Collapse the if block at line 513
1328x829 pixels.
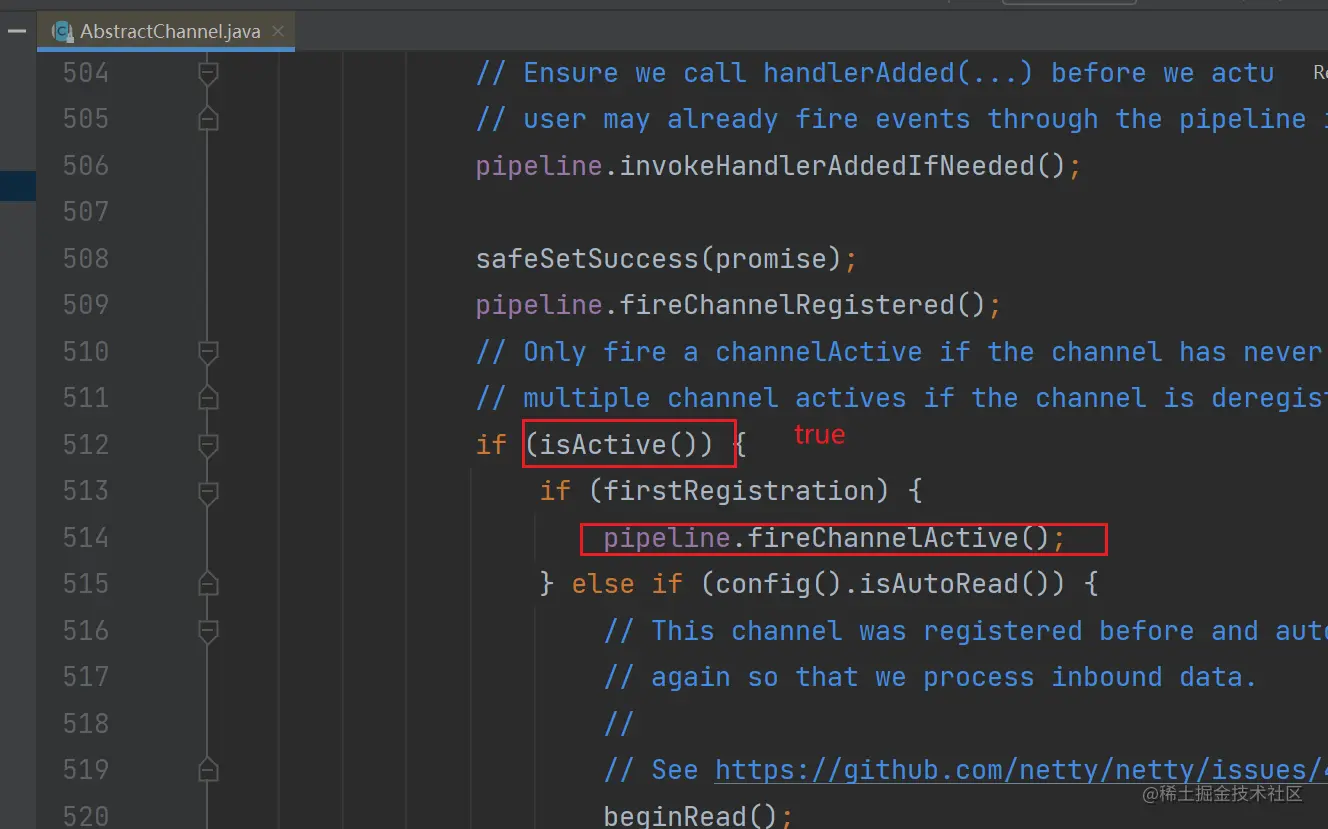click(208, 491)
